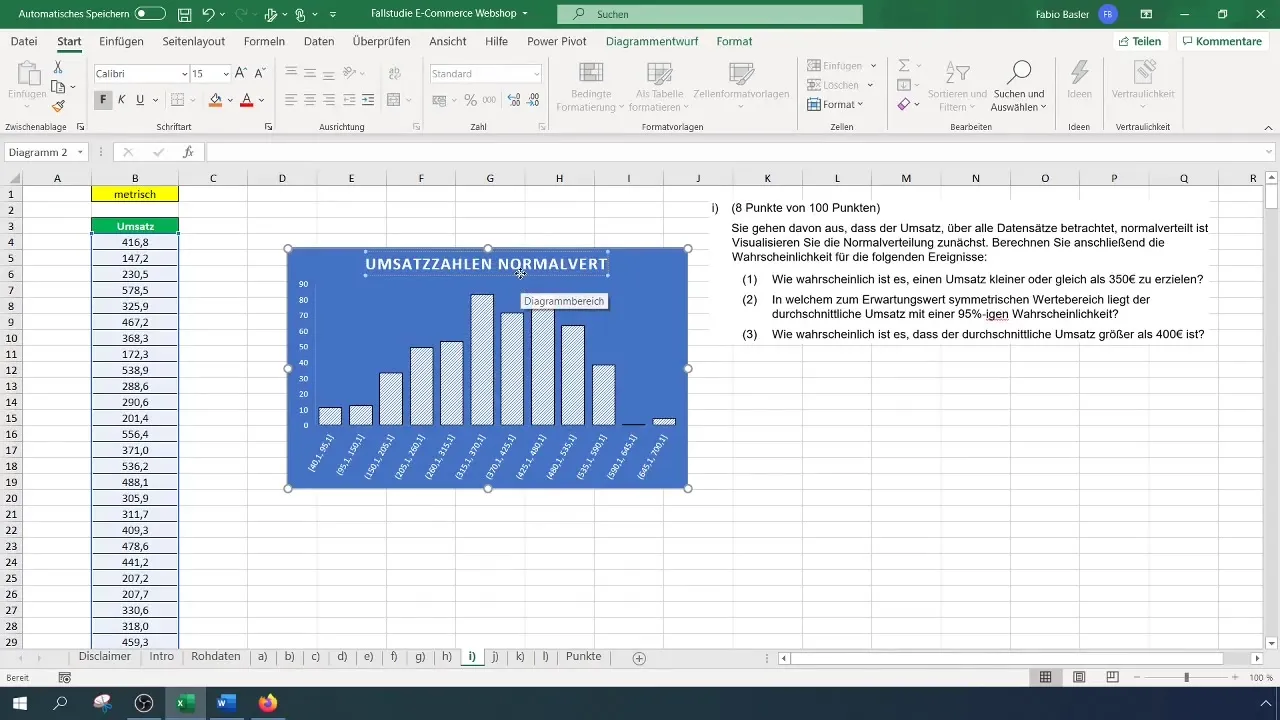Expand the fill color dropdown arrow

229,100
